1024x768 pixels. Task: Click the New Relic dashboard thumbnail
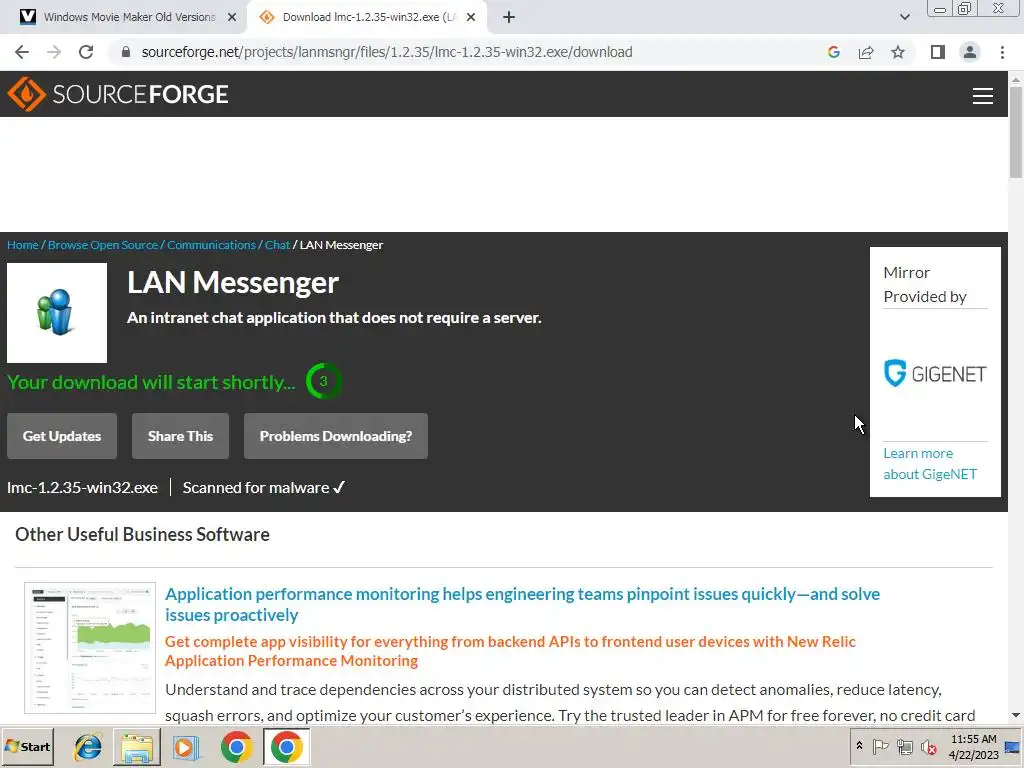pos(90,648)
